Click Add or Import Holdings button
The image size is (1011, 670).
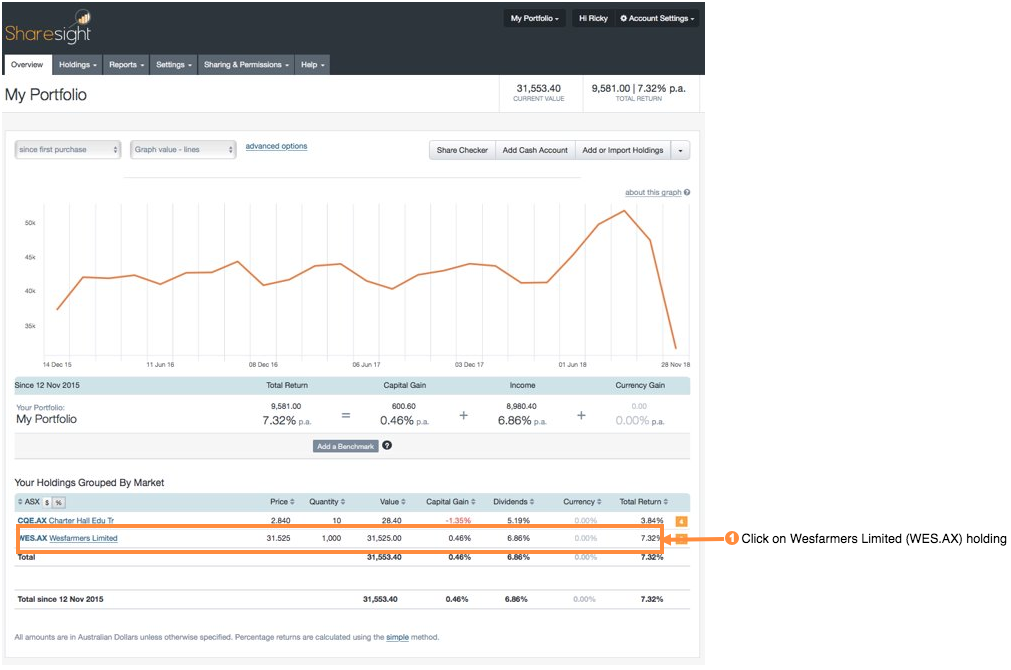click(623, 150)
